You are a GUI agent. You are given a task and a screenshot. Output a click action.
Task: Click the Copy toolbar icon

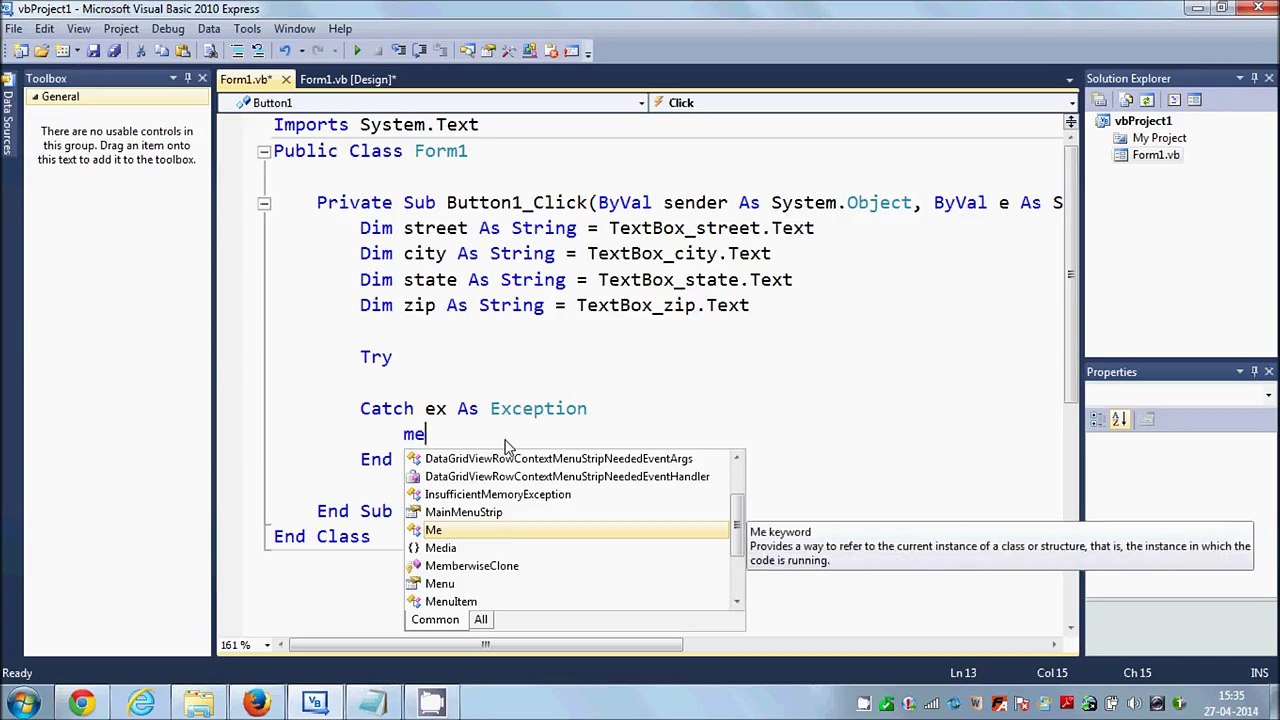161,50
